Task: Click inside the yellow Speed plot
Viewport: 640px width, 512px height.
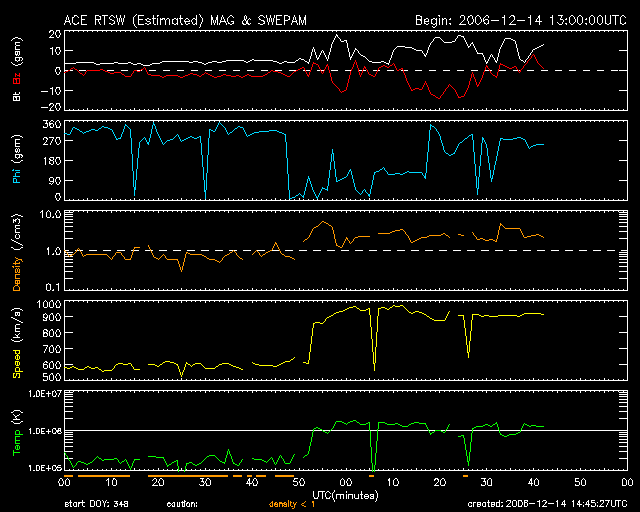Action: click(346, 341)
